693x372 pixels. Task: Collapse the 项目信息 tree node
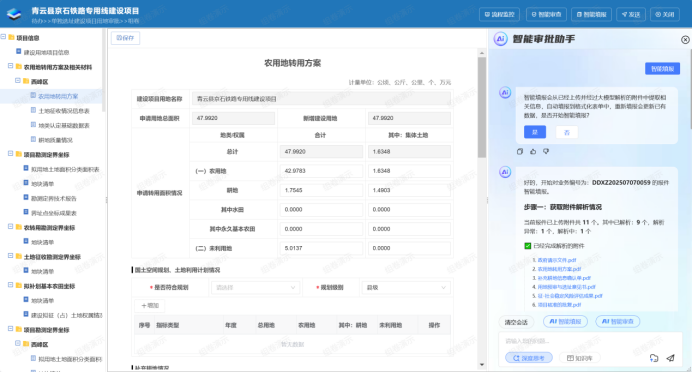pyautogui.click(x=3, y=38)
